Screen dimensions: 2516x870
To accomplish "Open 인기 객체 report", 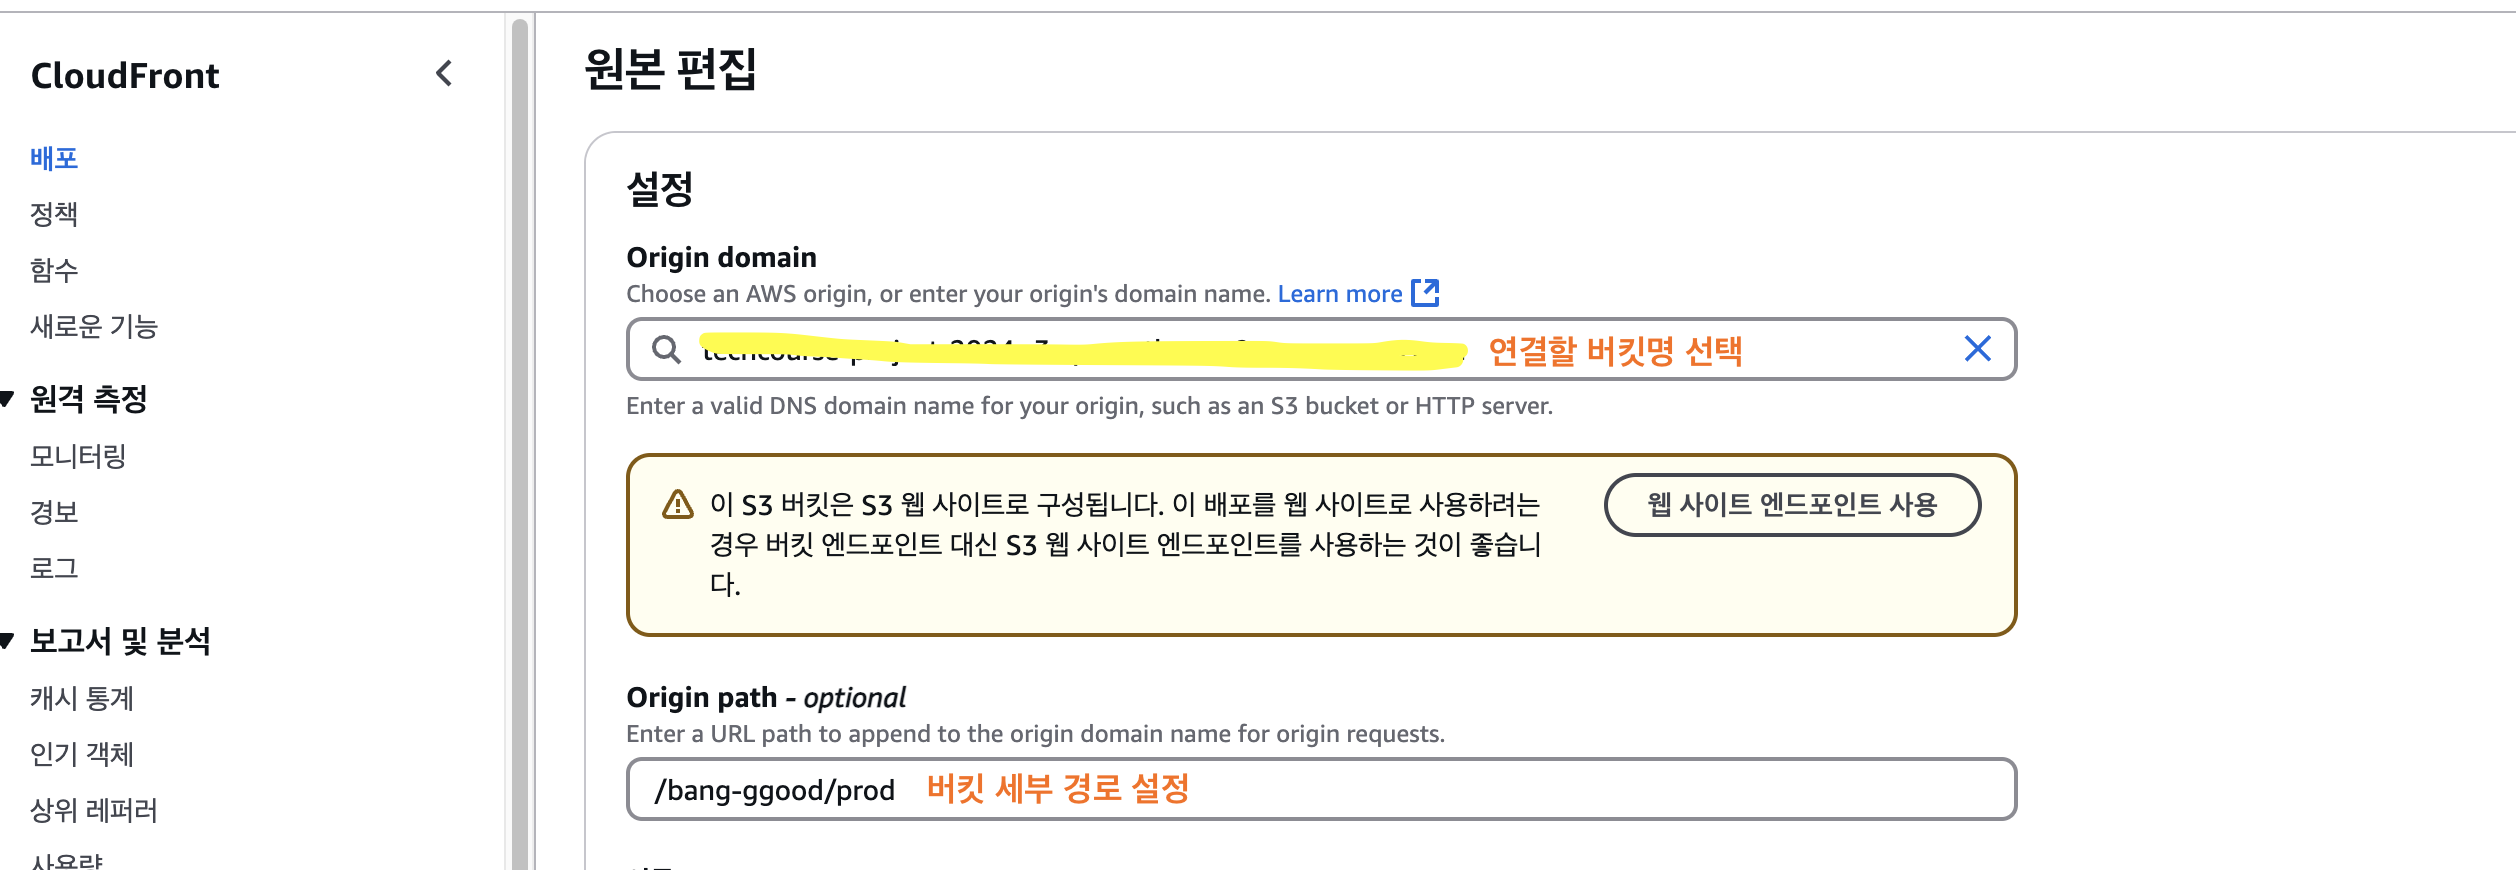I will point(82,754).
